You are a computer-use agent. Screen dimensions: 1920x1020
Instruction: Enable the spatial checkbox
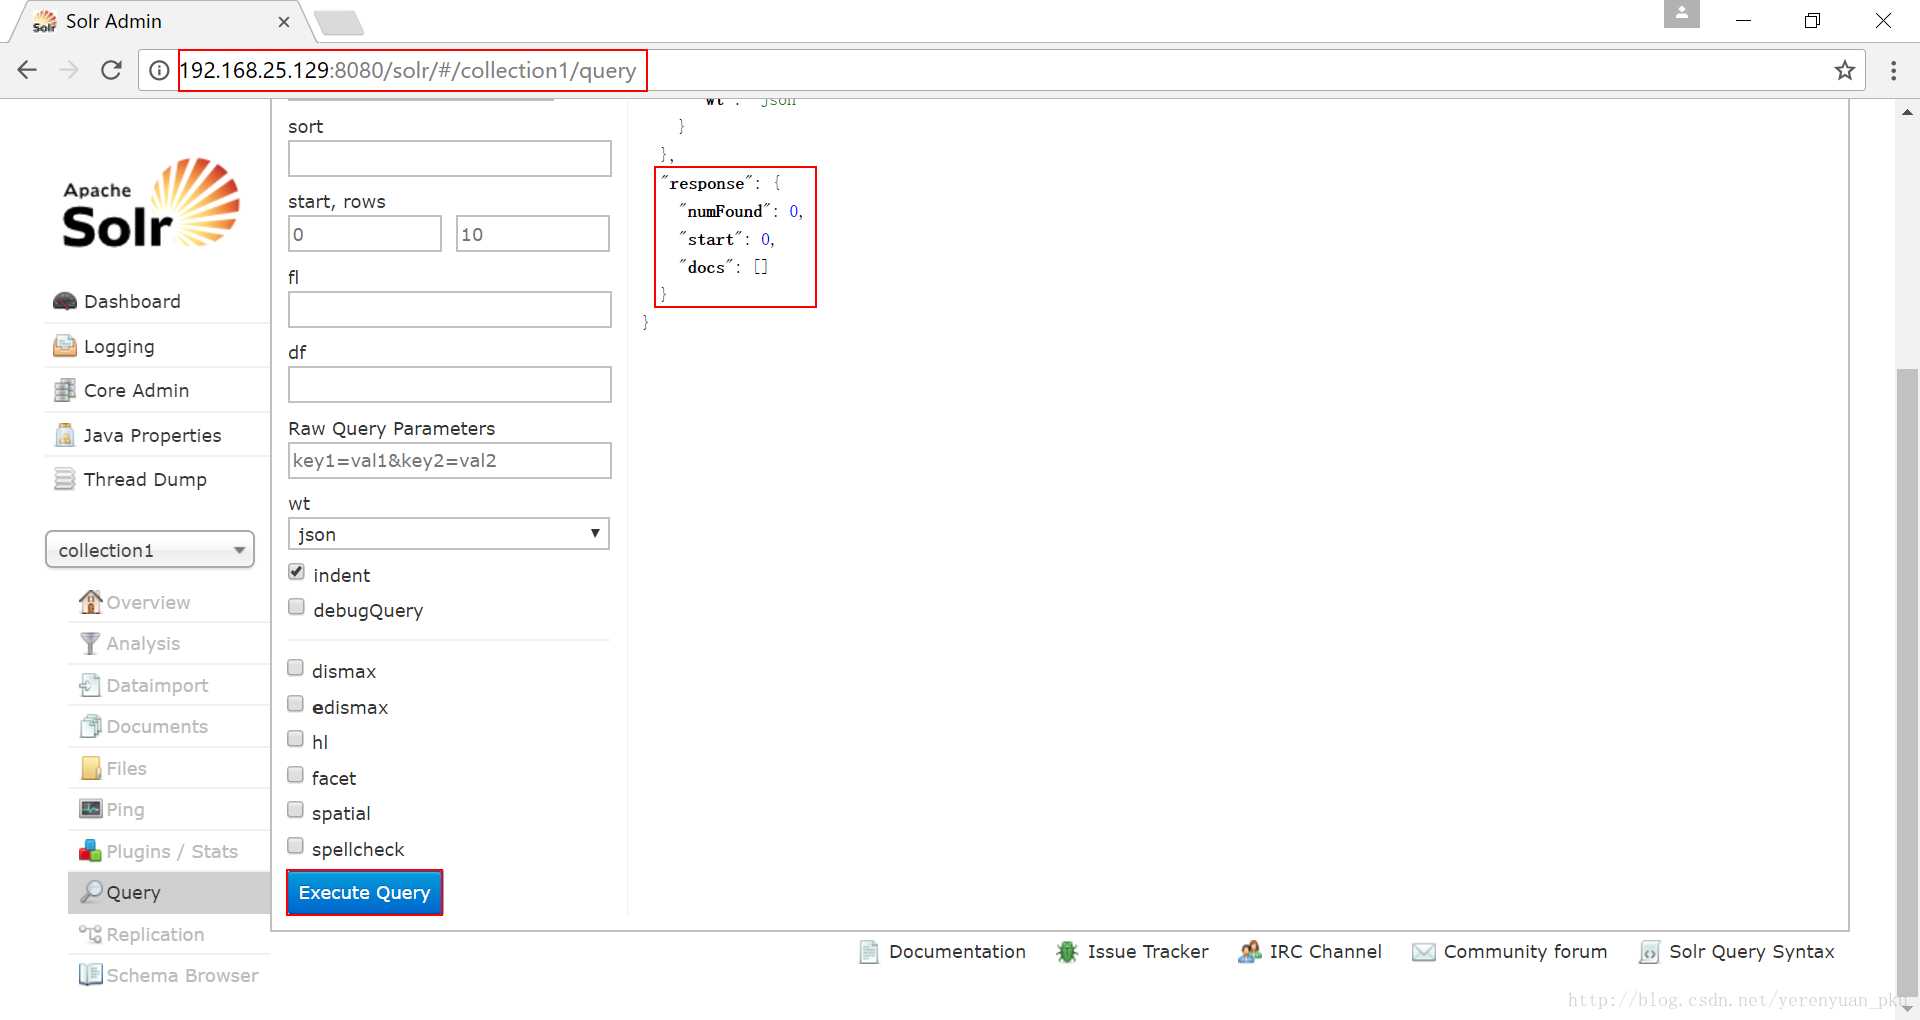point(295,810)
